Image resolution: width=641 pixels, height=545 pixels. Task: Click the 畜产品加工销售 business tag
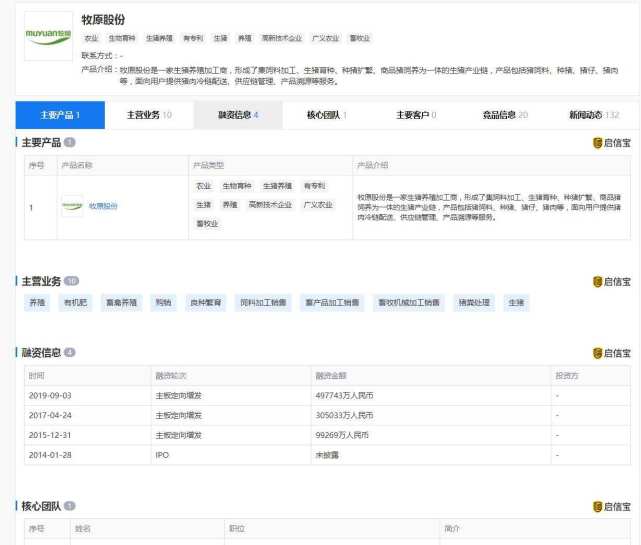click(332, 303)
